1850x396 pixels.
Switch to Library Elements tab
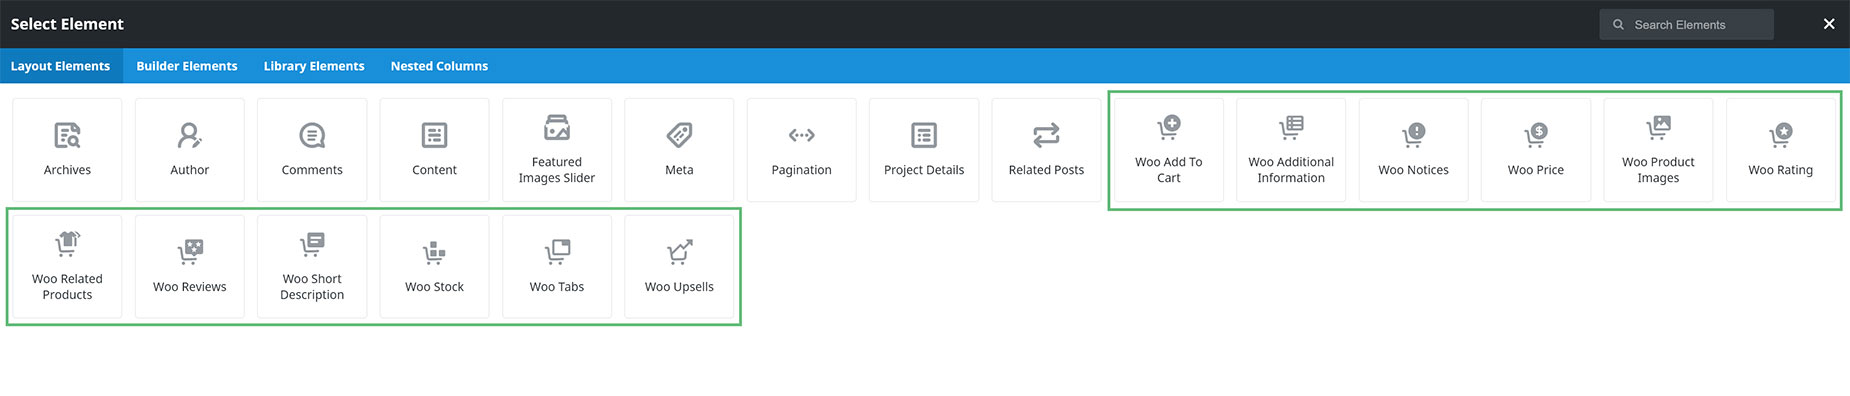[314, 66]
